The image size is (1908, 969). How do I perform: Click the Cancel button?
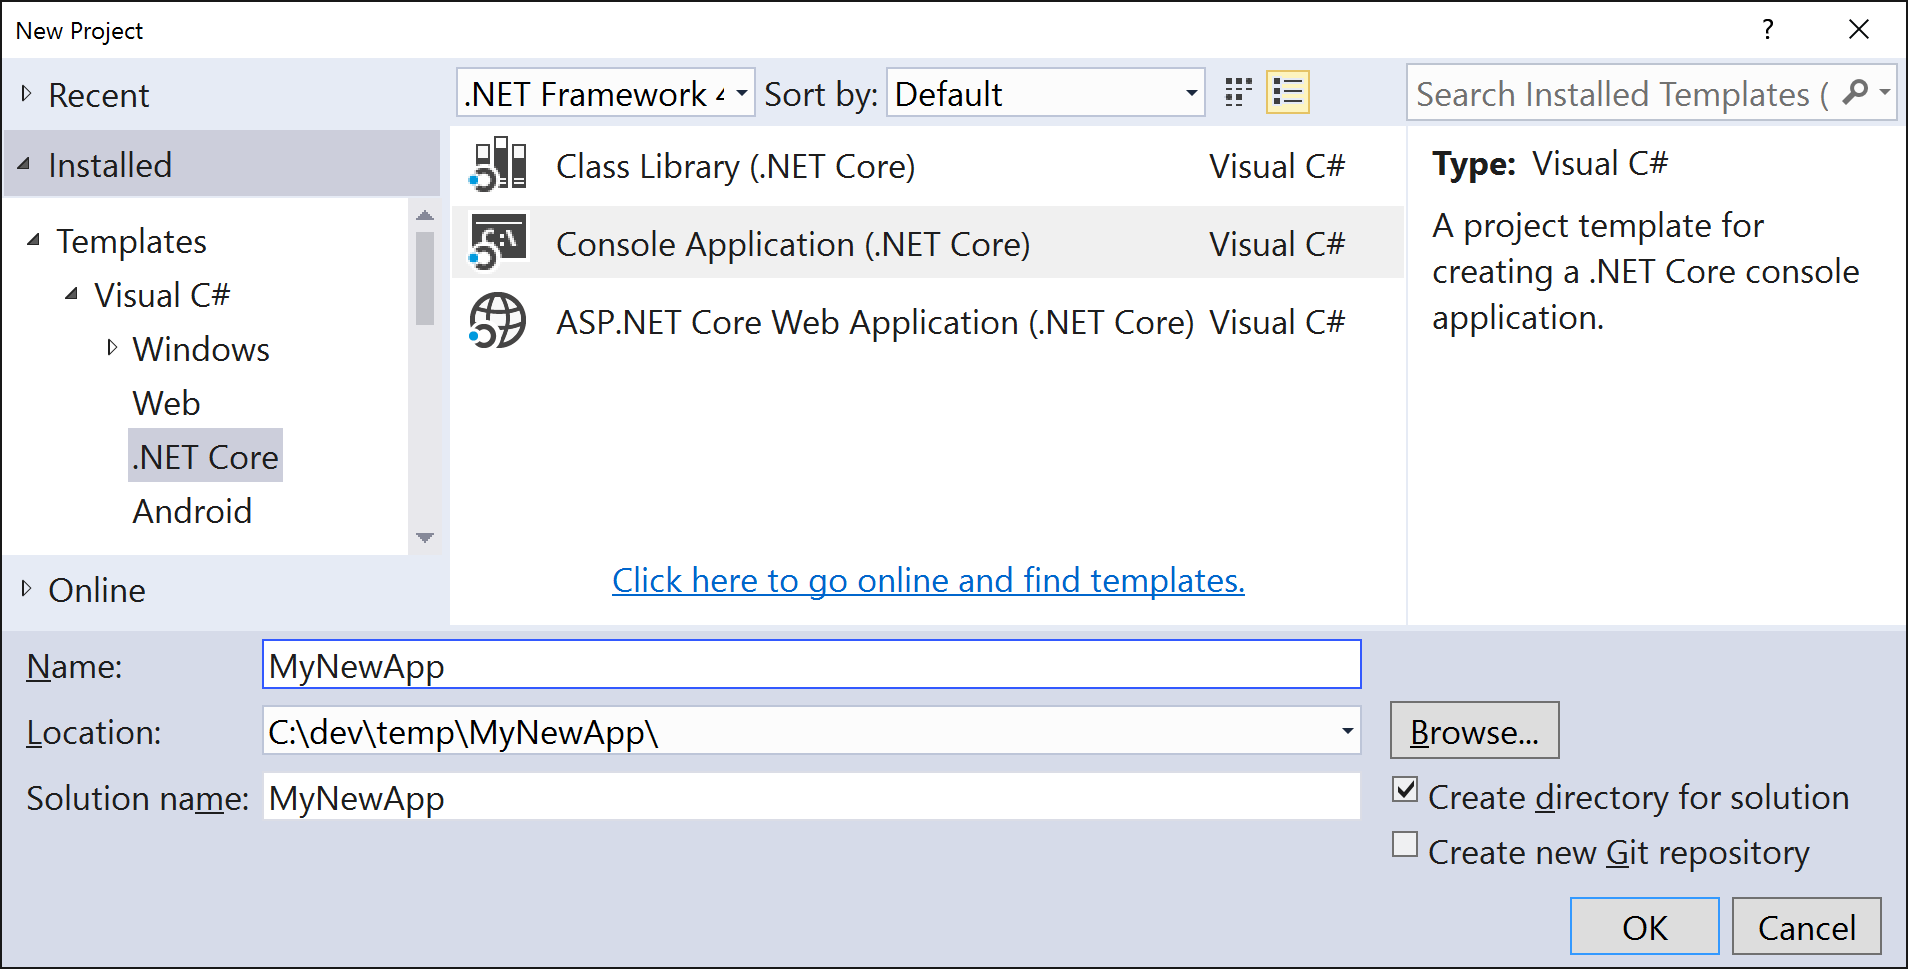coord(1806,927)
